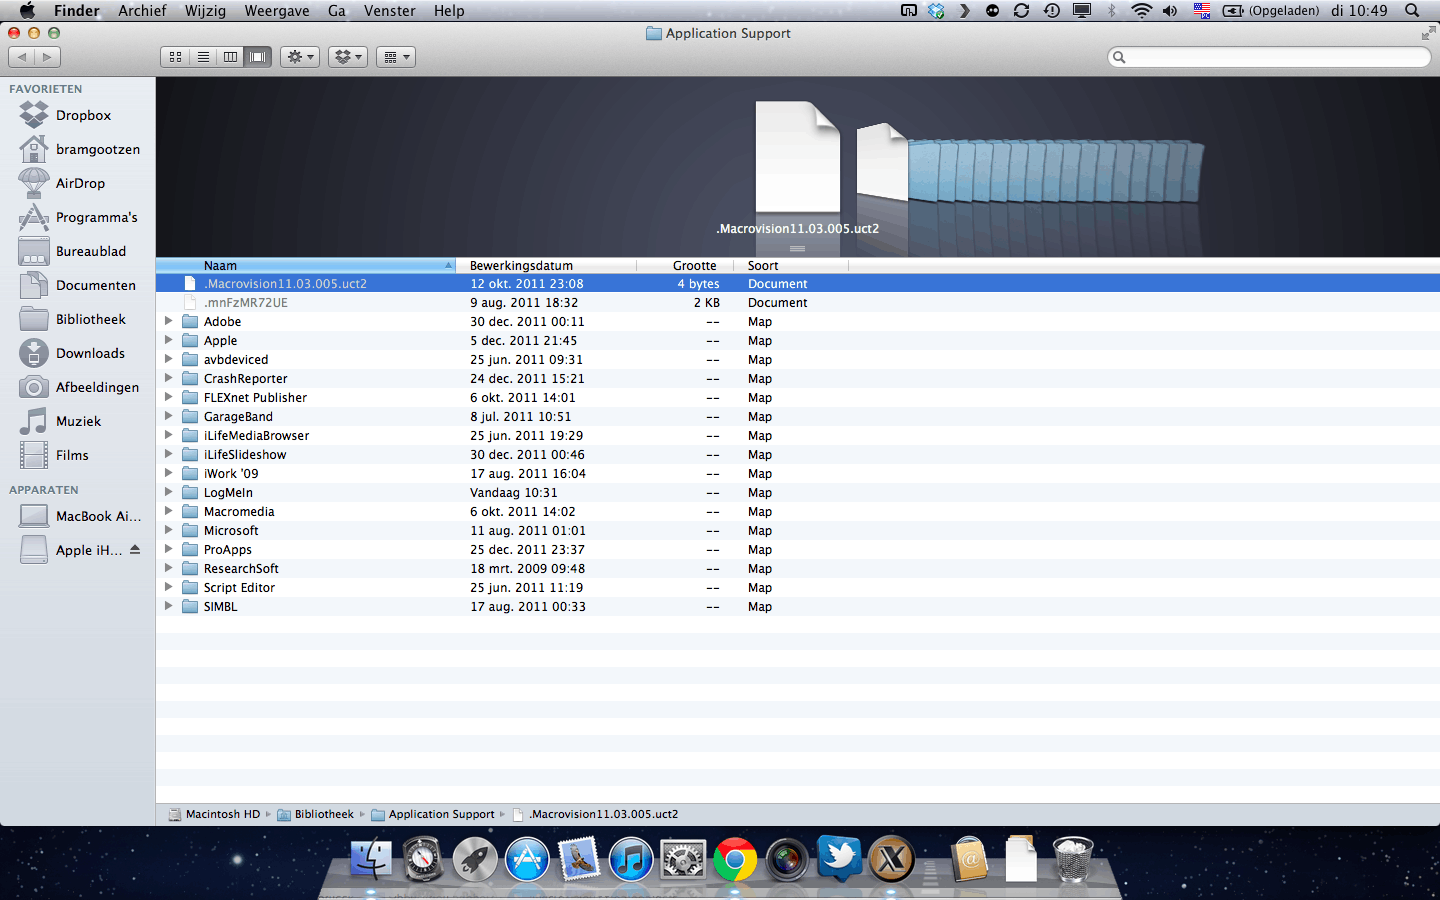Screen dimensions: 1440x900
Task: Open System Preferences from the Dock
Action: point(683,859)
